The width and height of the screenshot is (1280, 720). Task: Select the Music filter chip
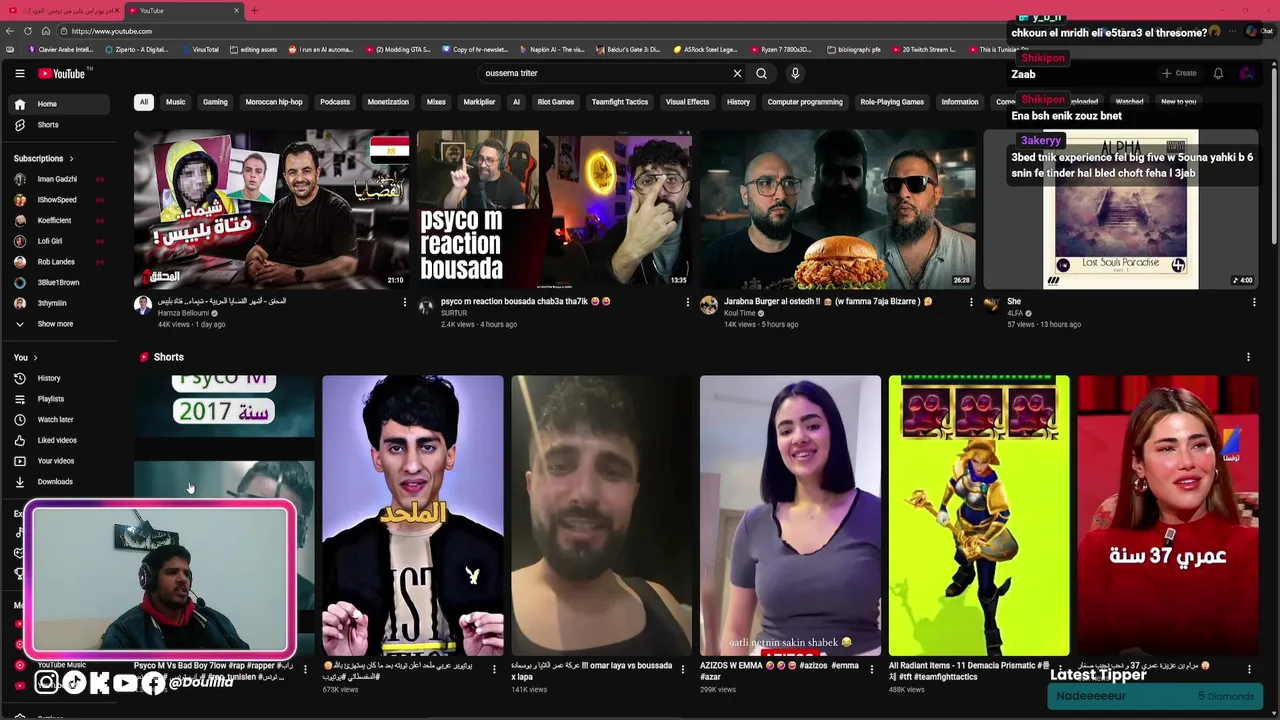[x=175, y=102]
